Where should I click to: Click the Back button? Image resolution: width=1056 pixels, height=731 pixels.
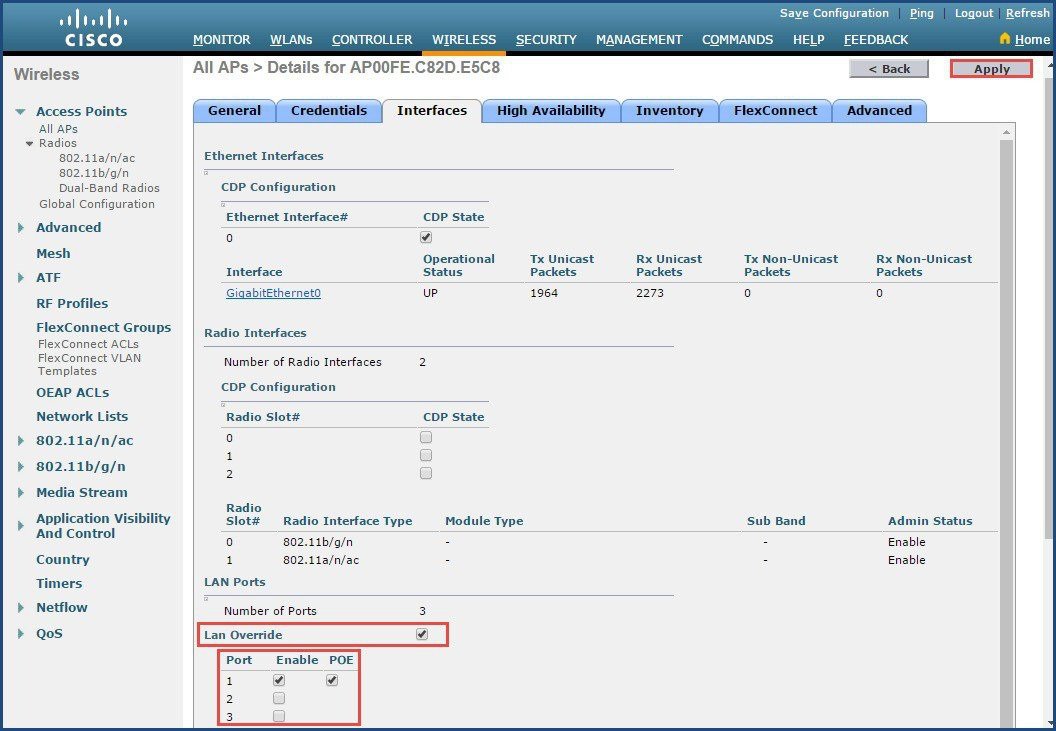889,69
